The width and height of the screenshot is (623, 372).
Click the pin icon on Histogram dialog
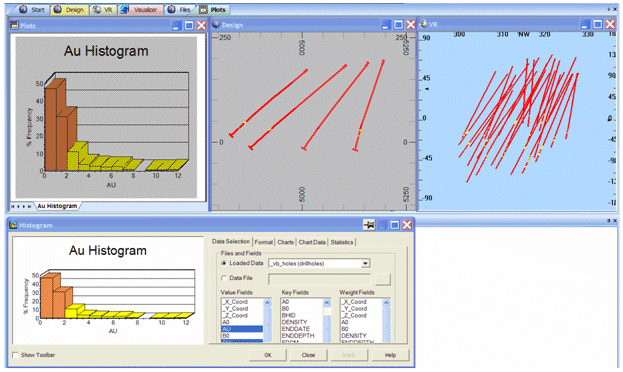click(x=369, y=225)
